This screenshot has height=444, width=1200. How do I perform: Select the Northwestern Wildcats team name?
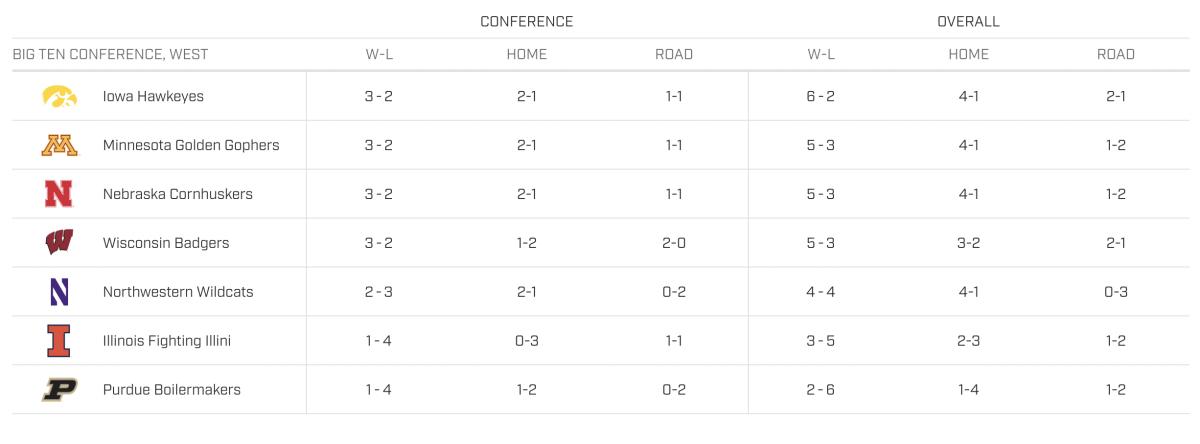178,292
